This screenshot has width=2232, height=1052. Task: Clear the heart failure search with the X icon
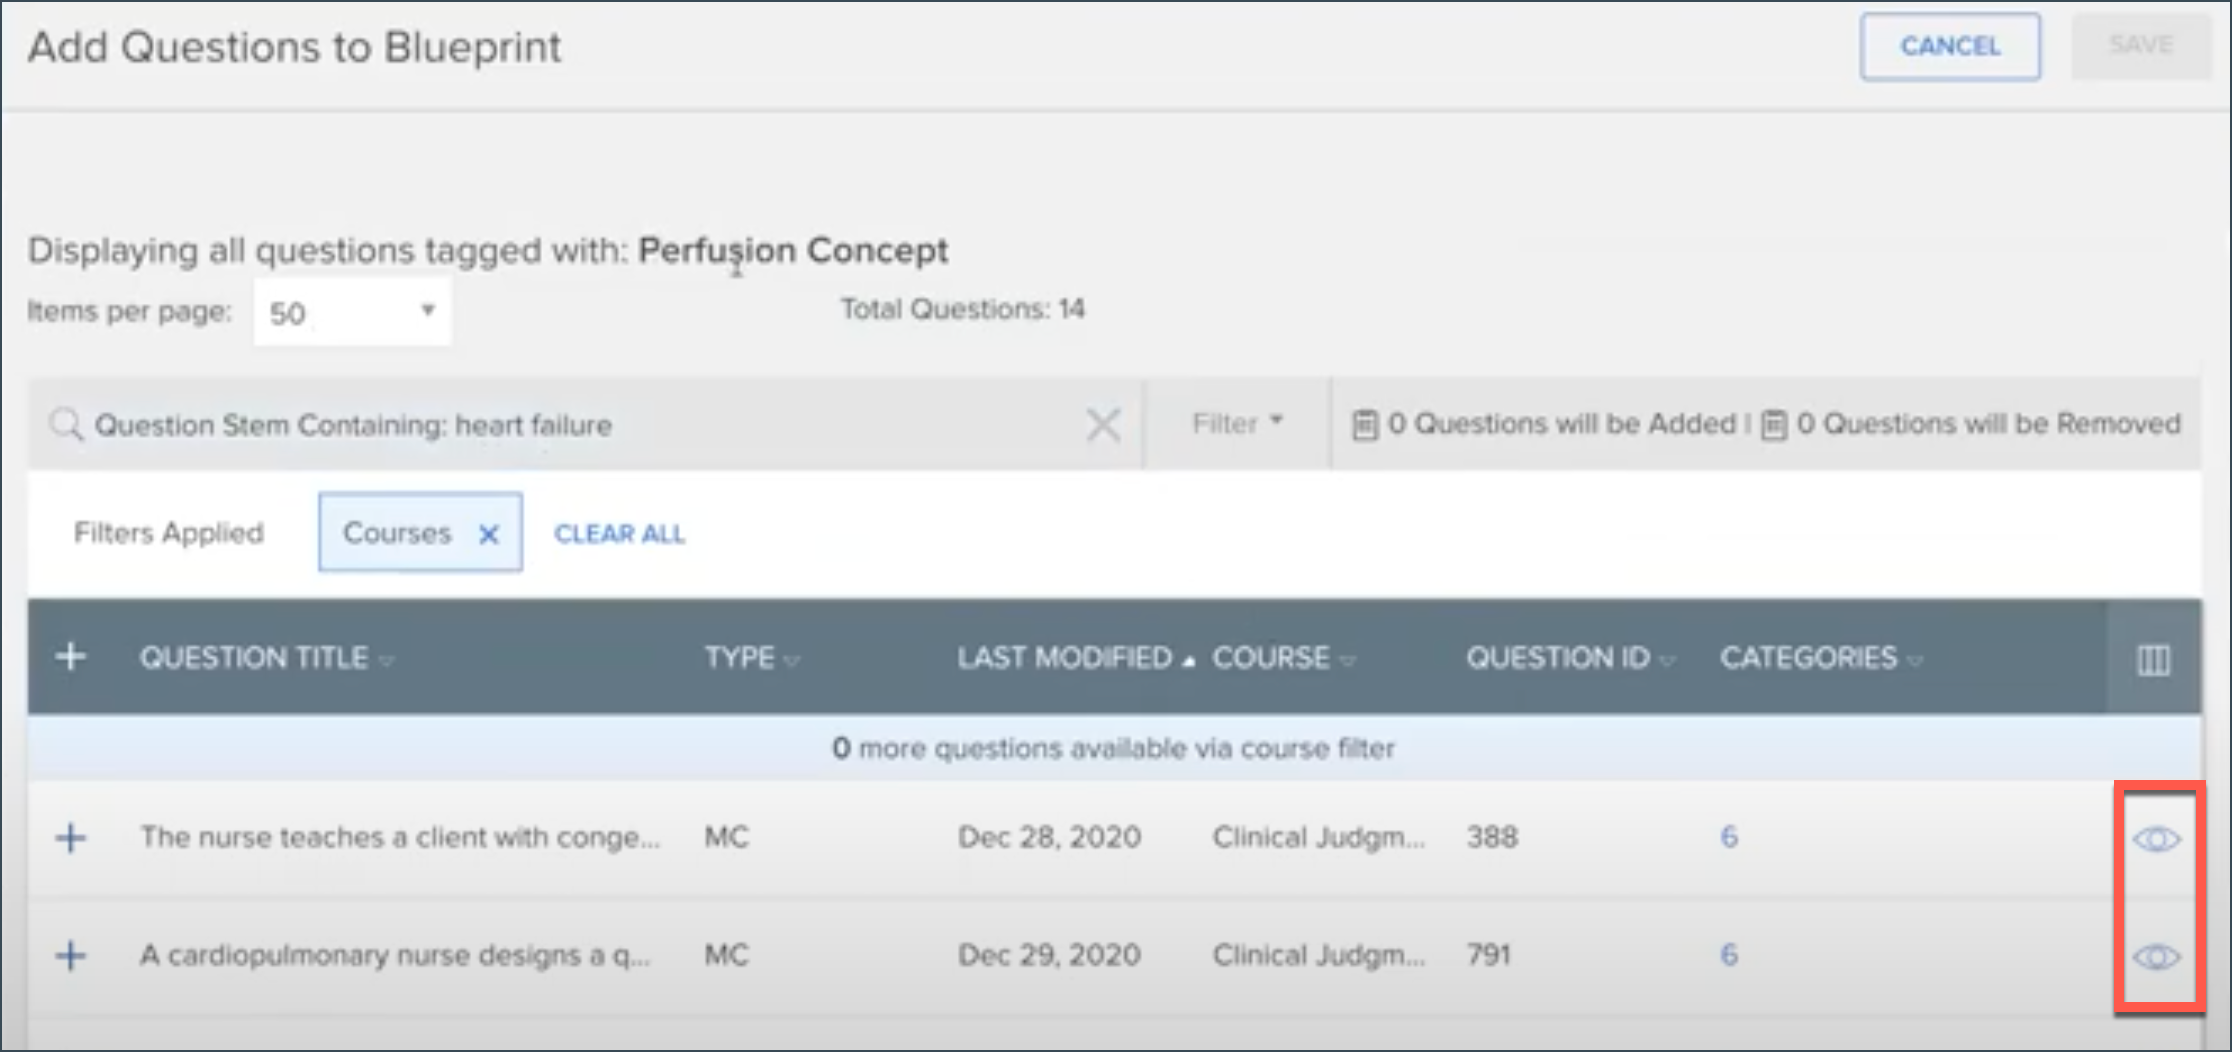coord(1103,424)
